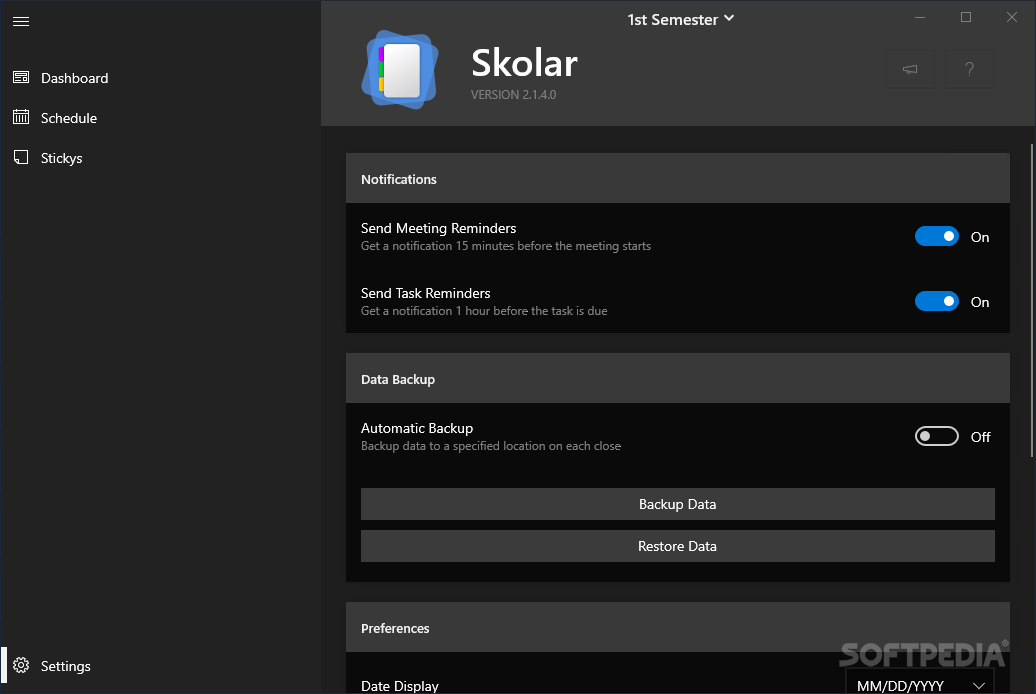This screenshot has height=694, width=1036.
Task: Click the Settings gear icon
Action: tap(21, 665)
